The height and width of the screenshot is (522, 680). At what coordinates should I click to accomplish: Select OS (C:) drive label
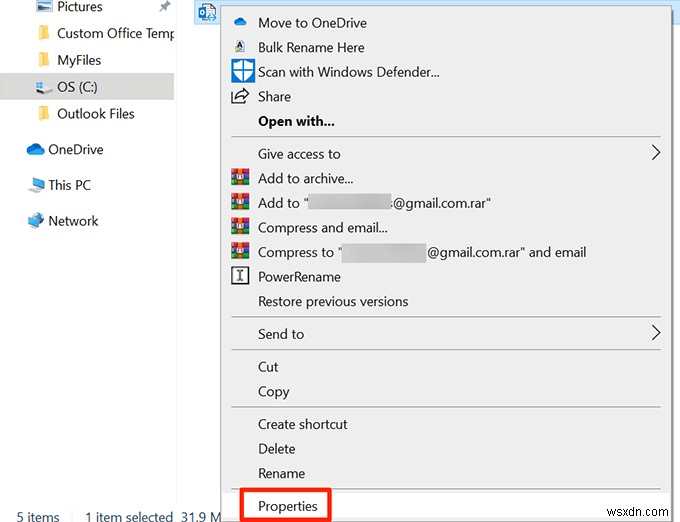click(x=77, y=87)
